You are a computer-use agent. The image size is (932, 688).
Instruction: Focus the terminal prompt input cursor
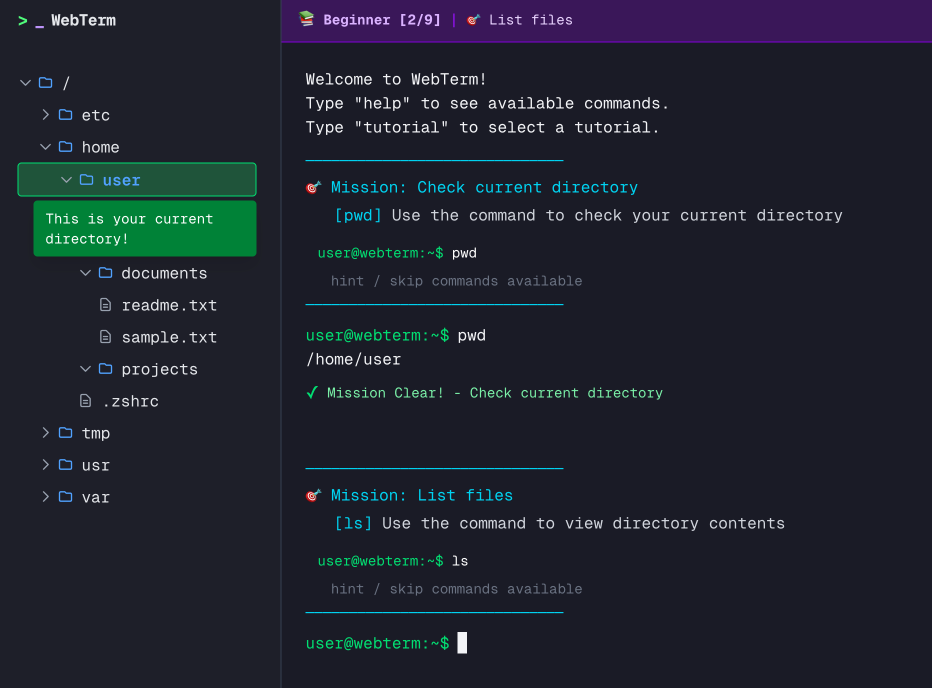462,643
